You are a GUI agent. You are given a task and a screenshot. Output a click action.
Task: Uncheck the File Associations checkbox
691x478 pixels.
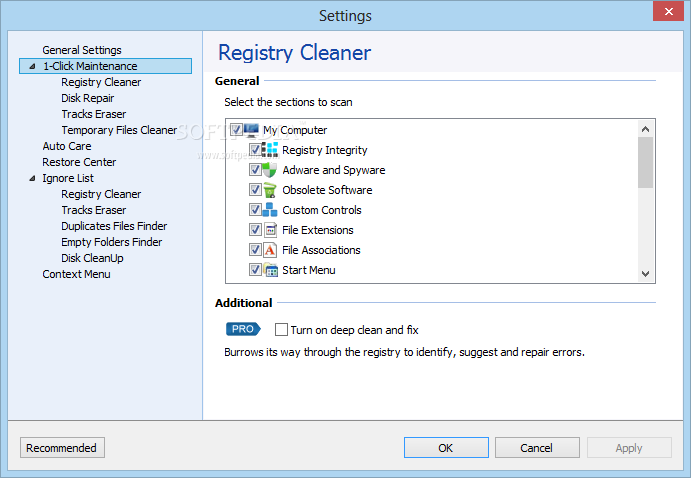pos(255,250)
